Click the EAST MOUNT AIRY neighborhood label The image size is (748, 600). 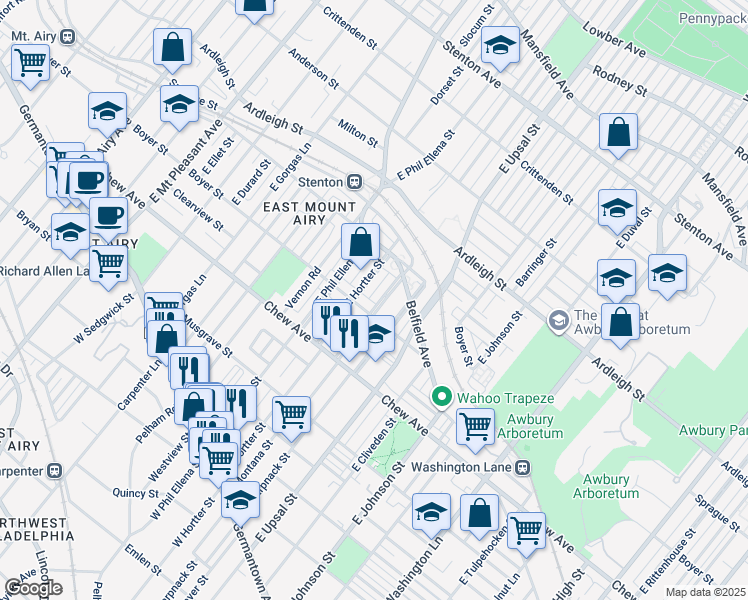pos(310,213)
